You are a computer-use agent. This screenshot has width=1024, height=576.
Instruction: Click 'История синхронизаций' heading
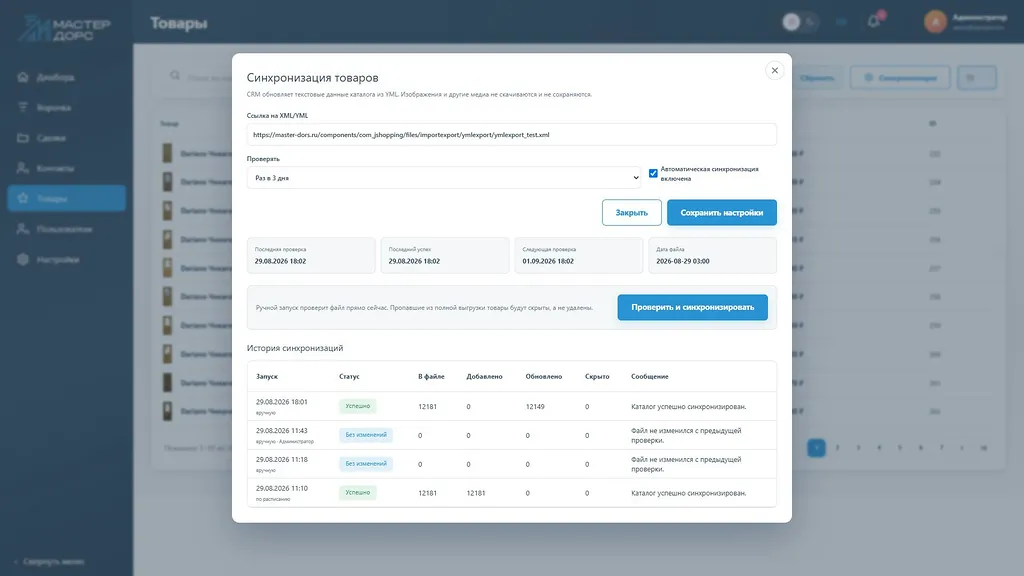coord(295,348)
